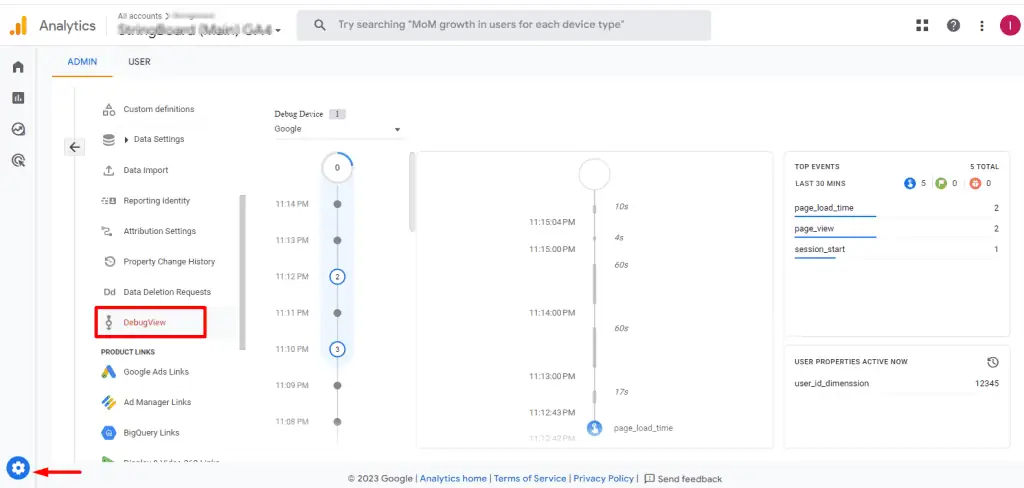The height and width of the screenshot is (488, 1024).
Task: Open the Privacy Policy link
Action: click(x=603, y=479)
